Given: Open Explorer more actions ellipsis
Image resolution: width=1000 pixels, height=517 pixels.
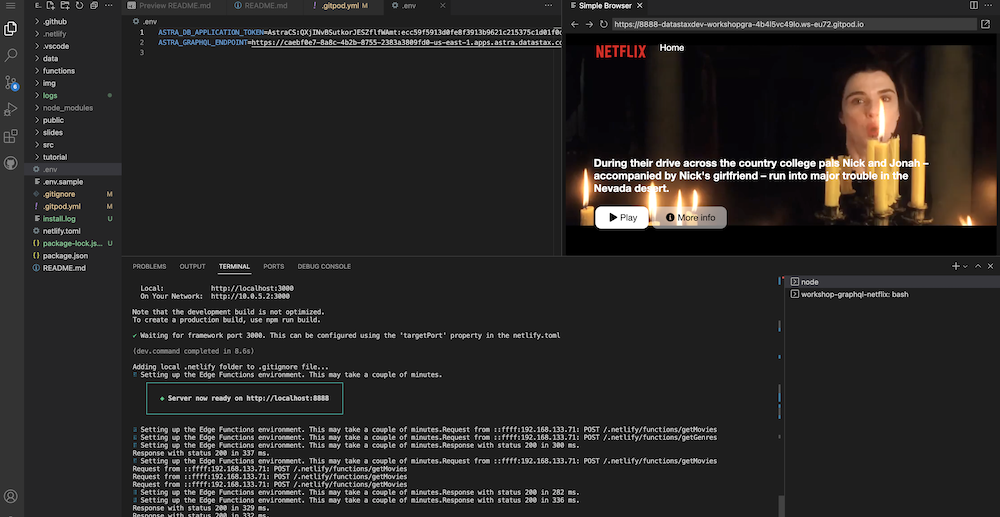Looking at the screenshot, I should (109, 5).
